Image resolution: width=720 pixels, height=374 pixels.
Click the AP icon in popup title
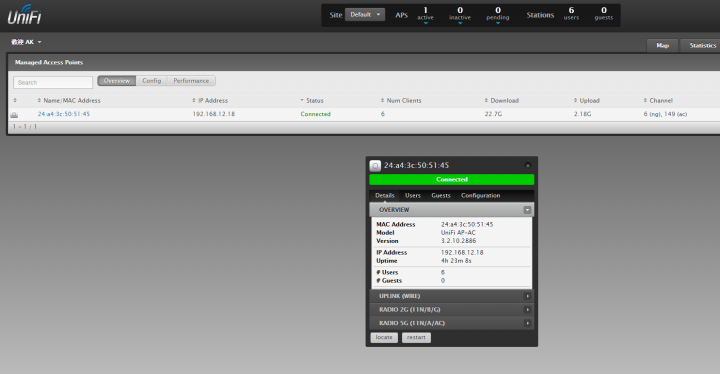[375, 165]
